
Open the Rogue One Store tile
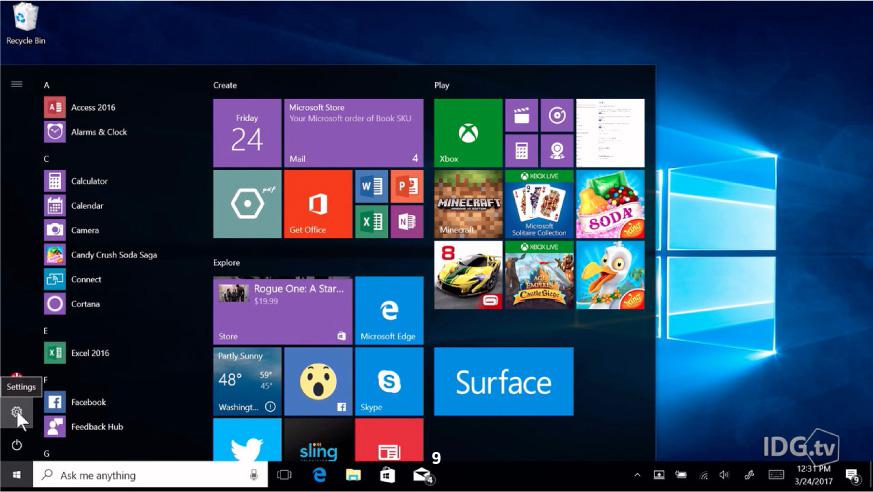[x=283, y=311]
